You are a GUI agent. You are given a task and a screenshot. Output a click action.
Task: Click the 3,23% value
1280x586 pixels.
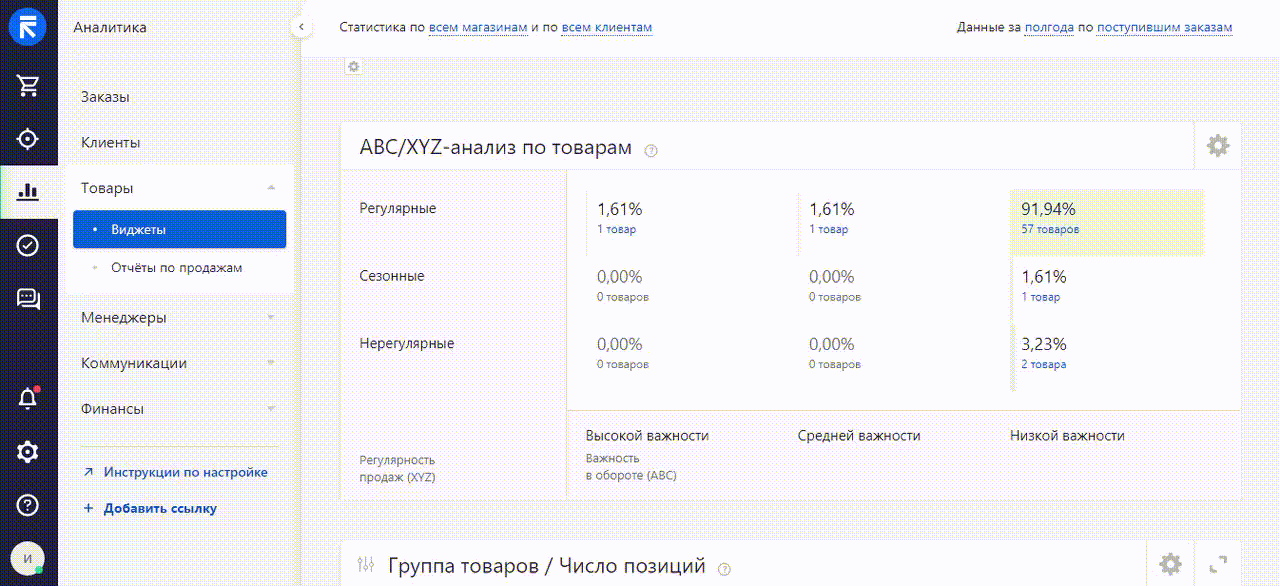(1044, 344)
